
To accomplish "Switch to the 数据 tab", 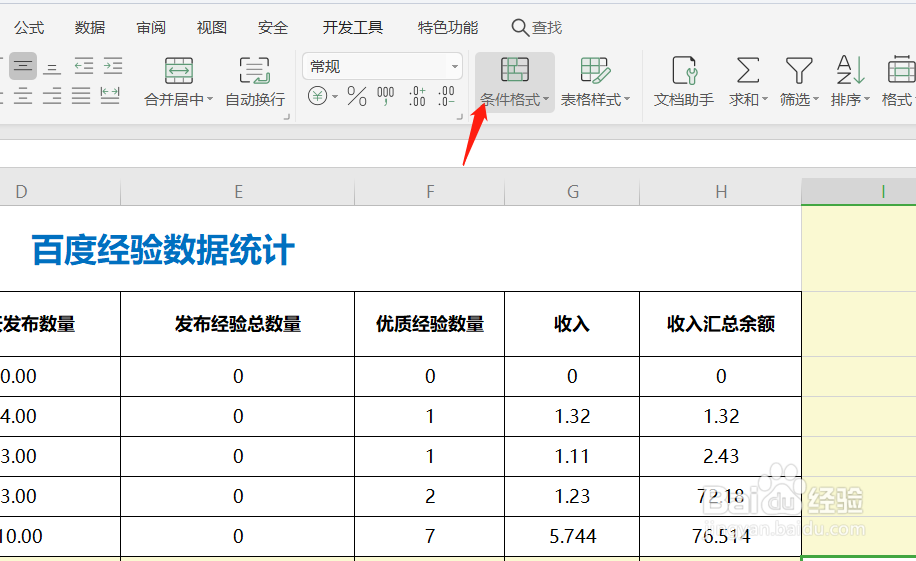I will (x=90, y=27).
